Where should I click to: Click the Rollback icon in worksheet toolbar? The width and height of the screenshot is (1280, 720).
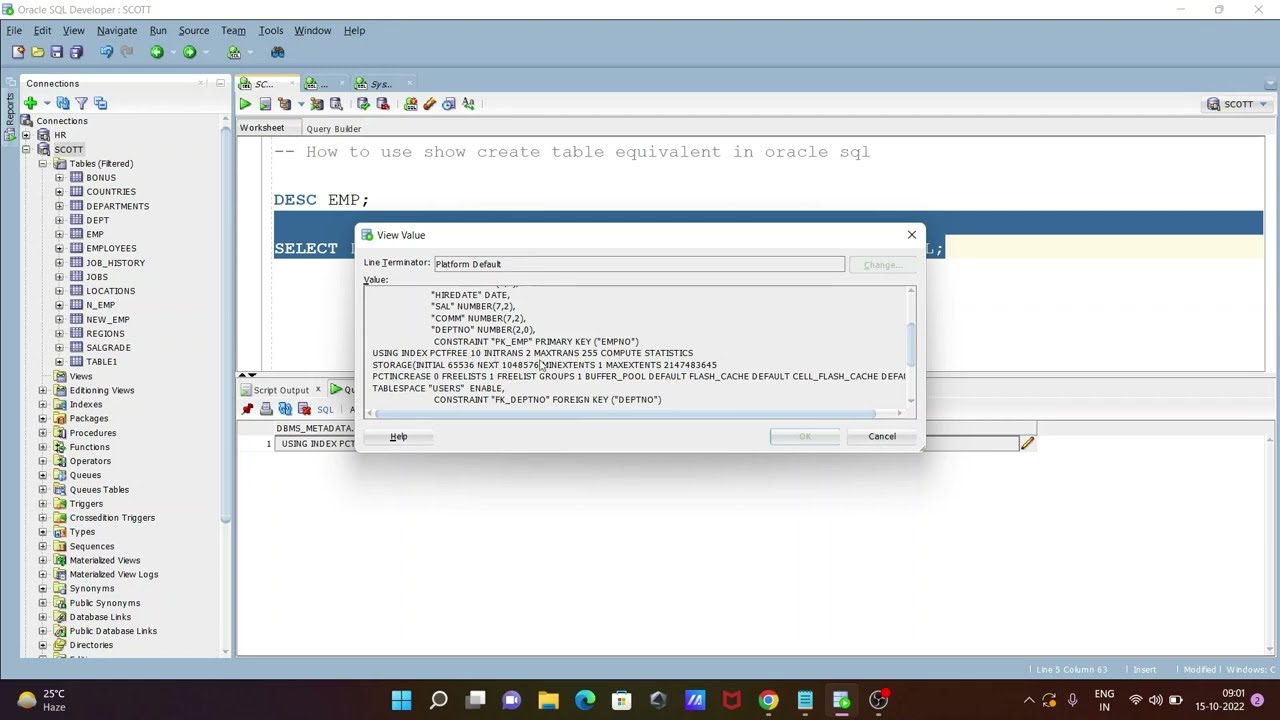(382, 104)
